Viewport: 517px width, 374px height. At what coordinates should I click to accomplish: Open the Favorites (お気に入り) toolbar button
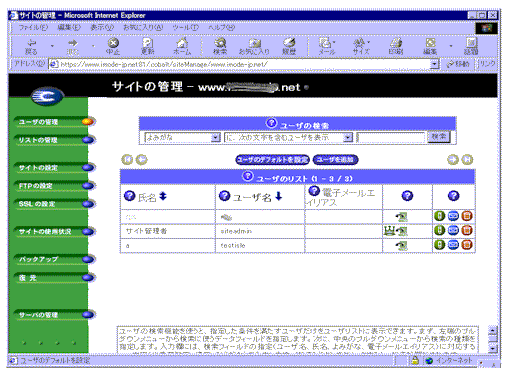point(254,47)
